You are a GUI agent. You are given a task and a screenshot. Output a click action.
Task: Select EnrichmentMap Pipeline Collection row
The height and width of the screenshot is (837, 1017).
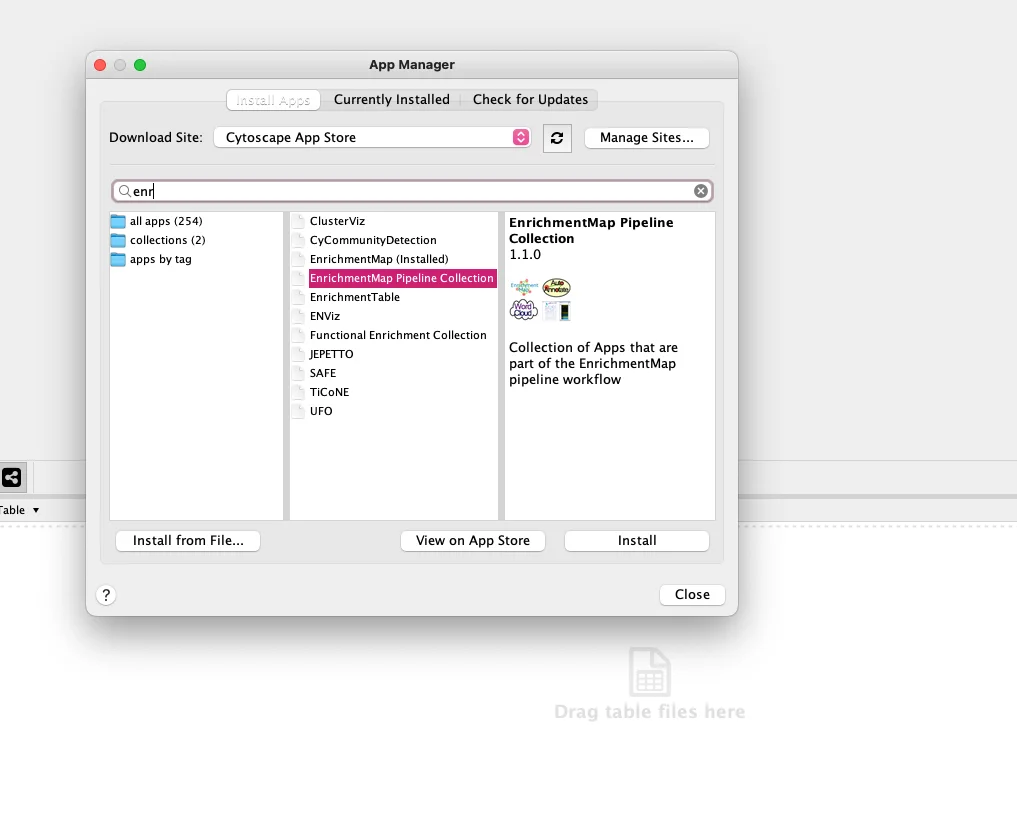pyautogui.click(x=401, y=278)
